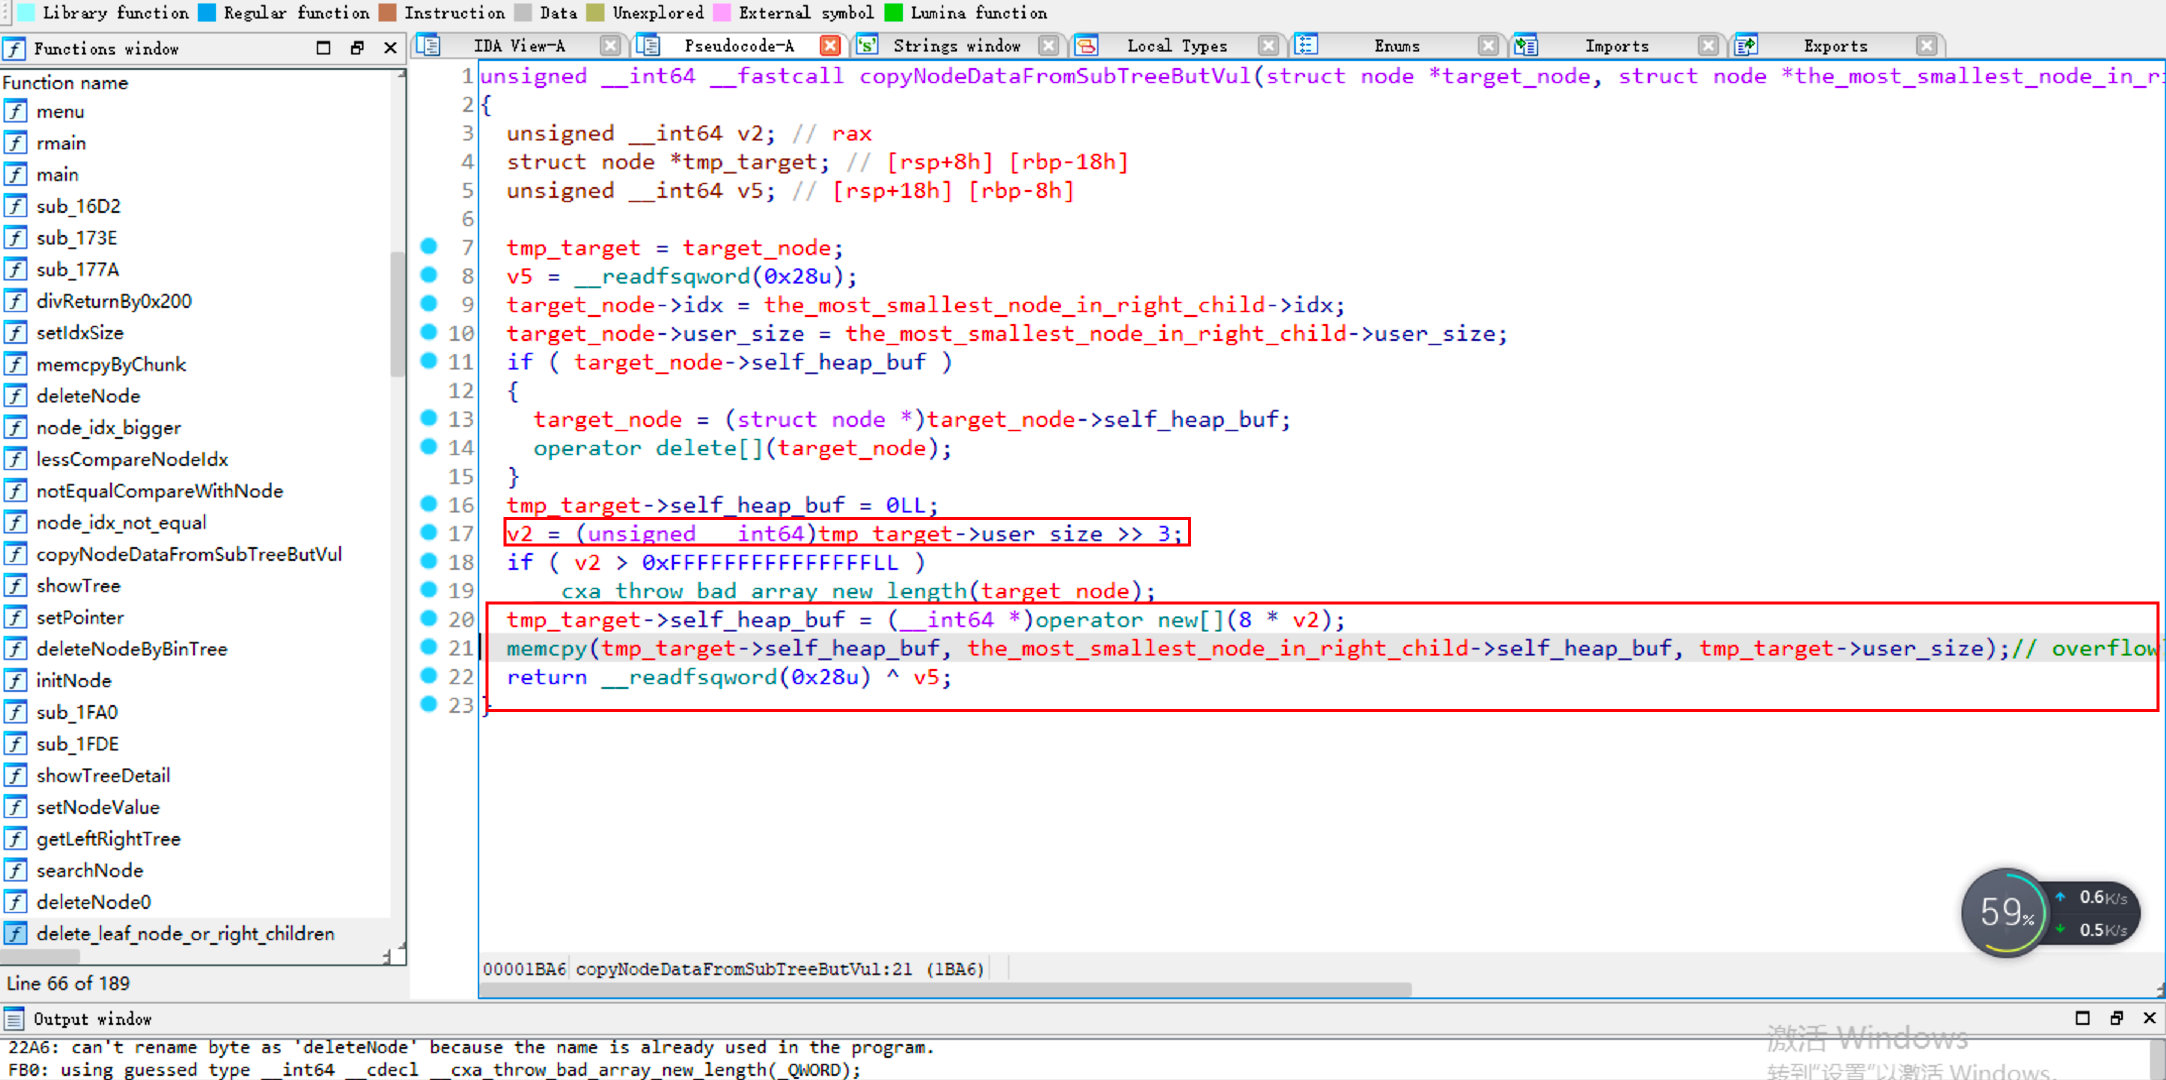Open the Strings window tab
Screen dimensions: 2166x1080
(x=956, y=46)
